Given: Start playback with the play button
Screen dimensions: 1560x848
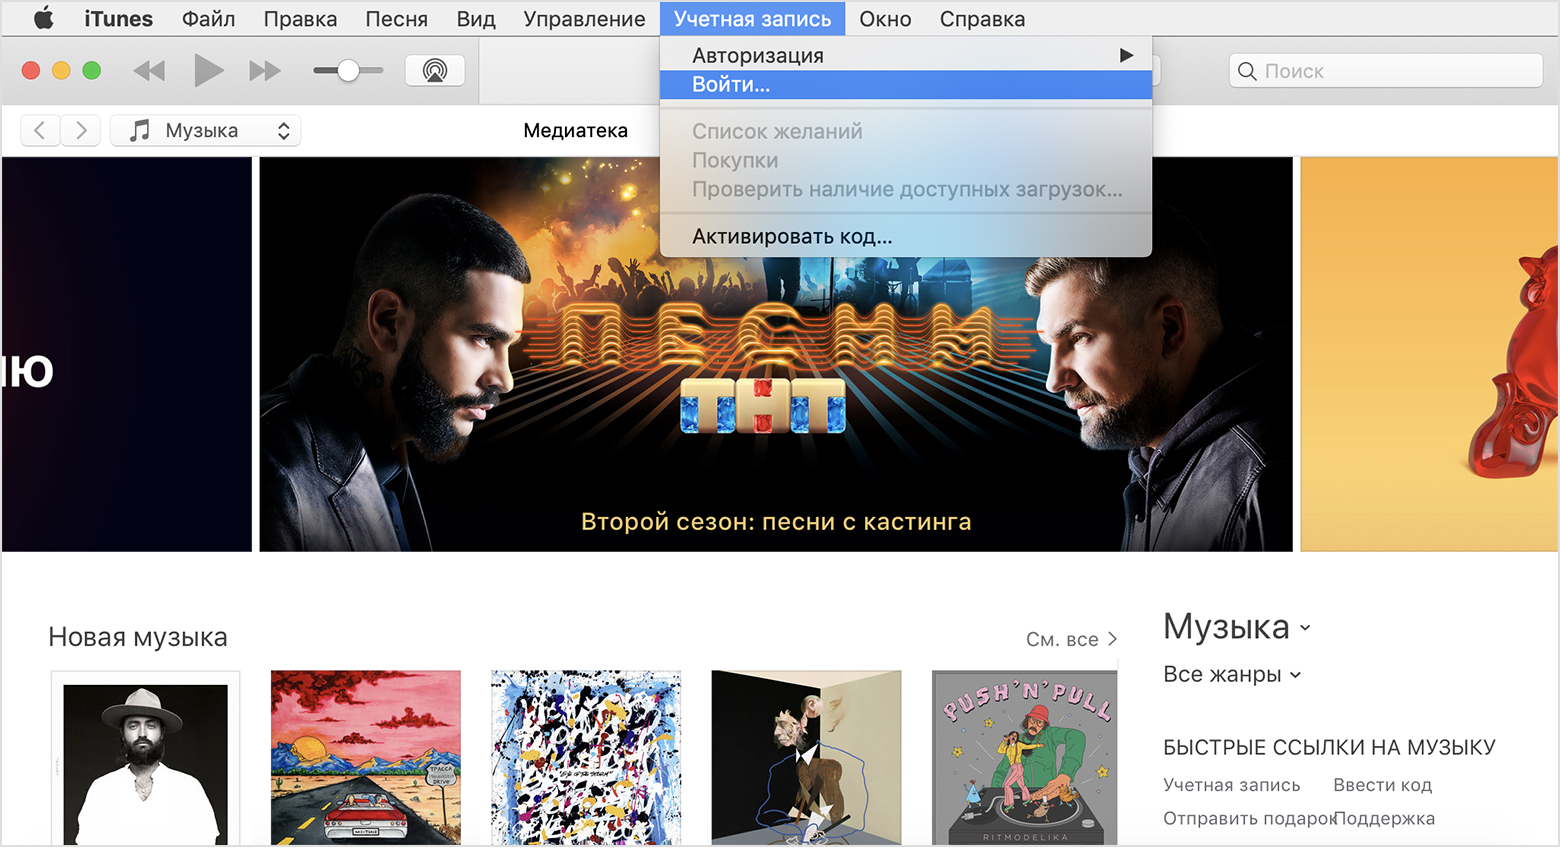Looking at the screenshot, I should pos(208,70).
